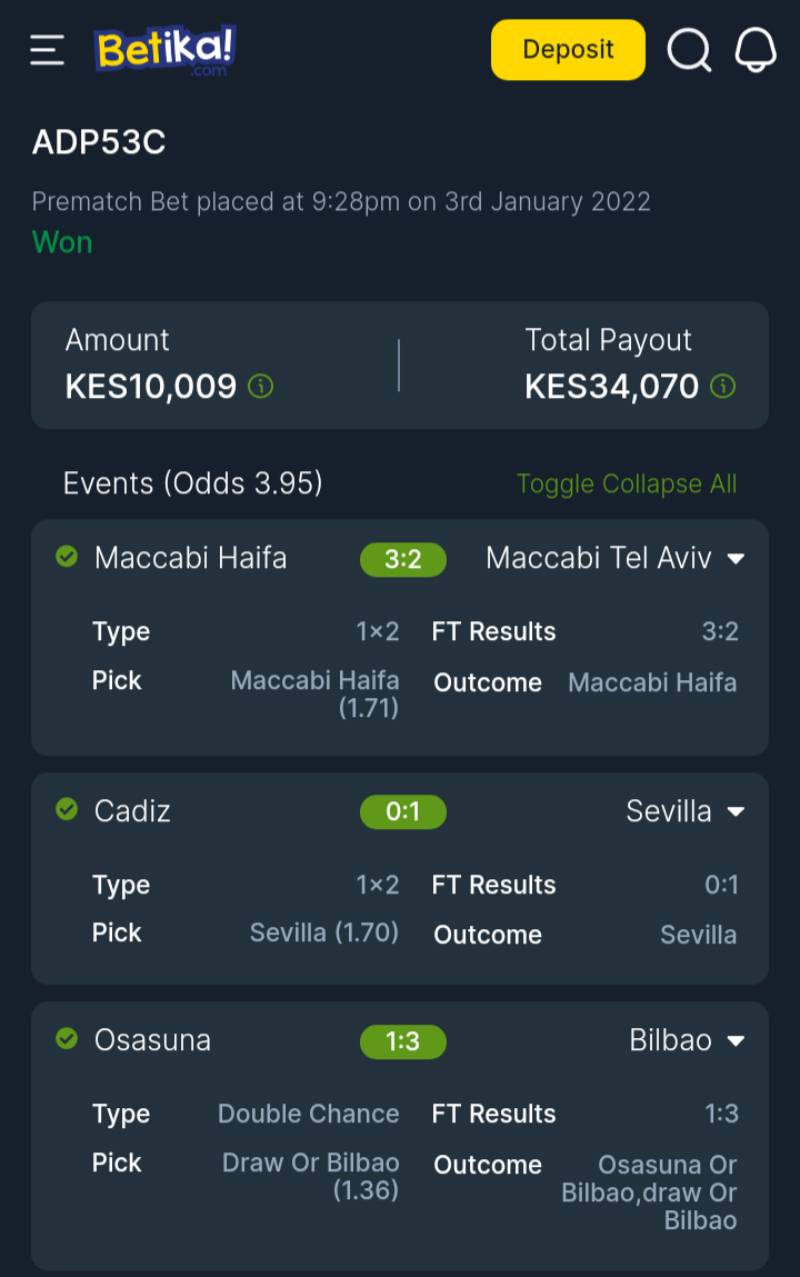Viewport: 800px width, 1277px height.
Task: Collapse the Sevilla event arrow
Action: coord(736,811)
